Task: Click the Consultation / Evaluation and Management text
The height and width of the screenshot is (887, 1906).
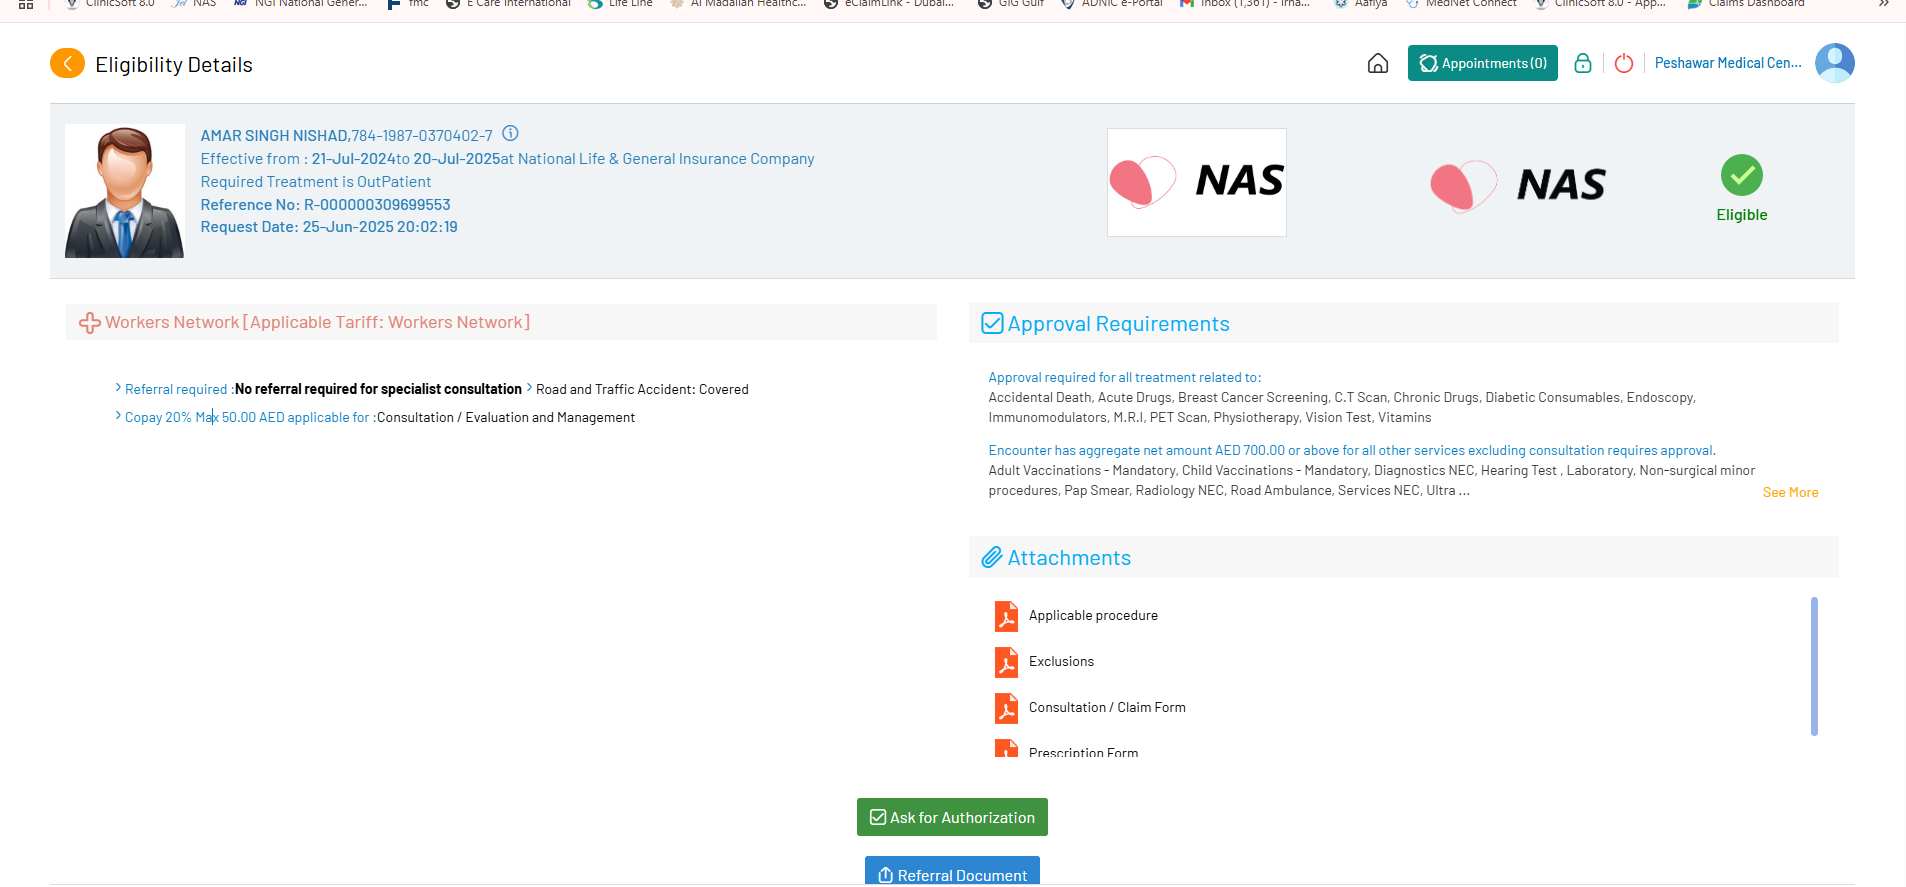Action: pyautogui.click(x=506, y=417)
